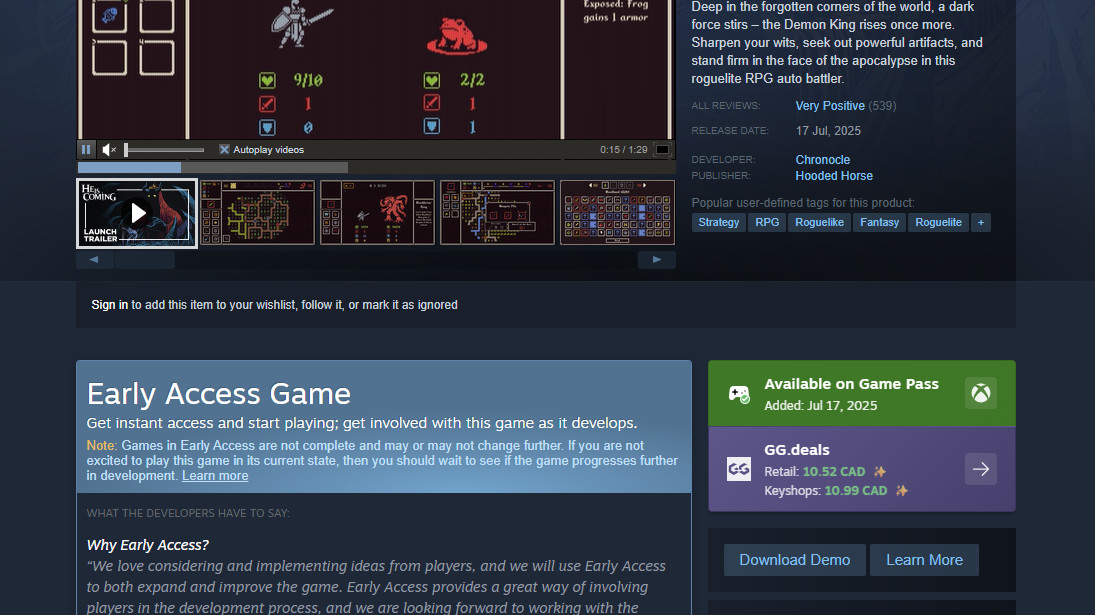The width and height of the screenshot is (1095, 615).
Task: Click the Game Pass controller icon
Action: 739,394
